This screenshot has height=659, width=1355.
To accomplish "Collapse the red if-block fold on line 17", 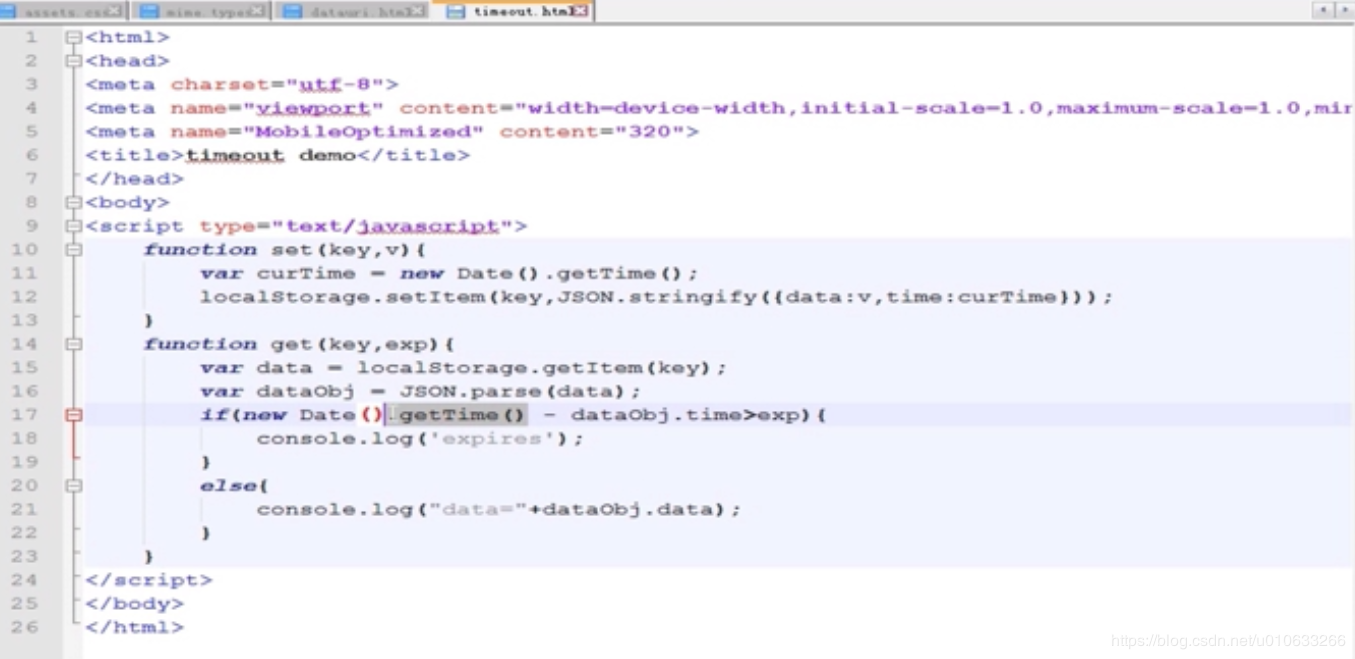I will pos(73,415).
